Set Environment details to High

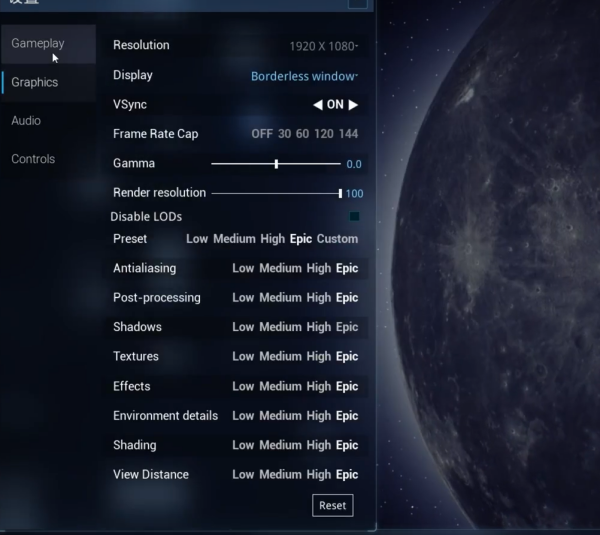tap(319, 416)
